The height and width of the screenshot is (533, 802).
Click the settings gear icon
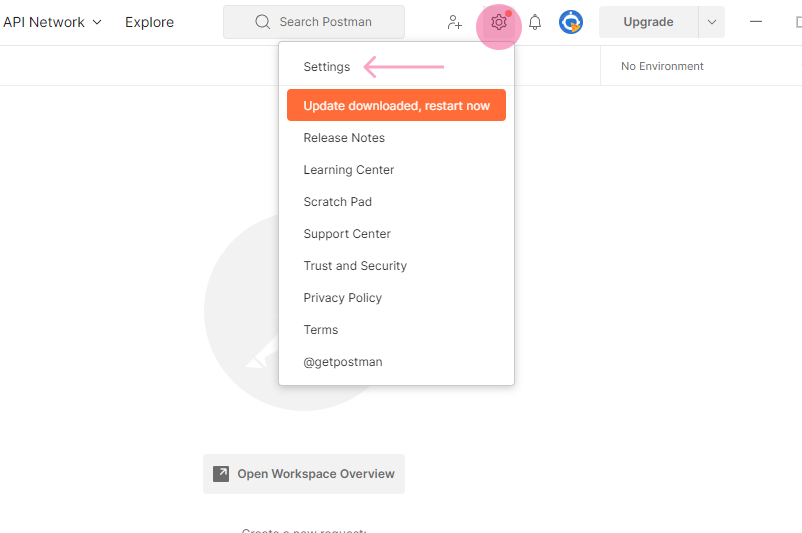pyautogui.click(x=499, y=22)
